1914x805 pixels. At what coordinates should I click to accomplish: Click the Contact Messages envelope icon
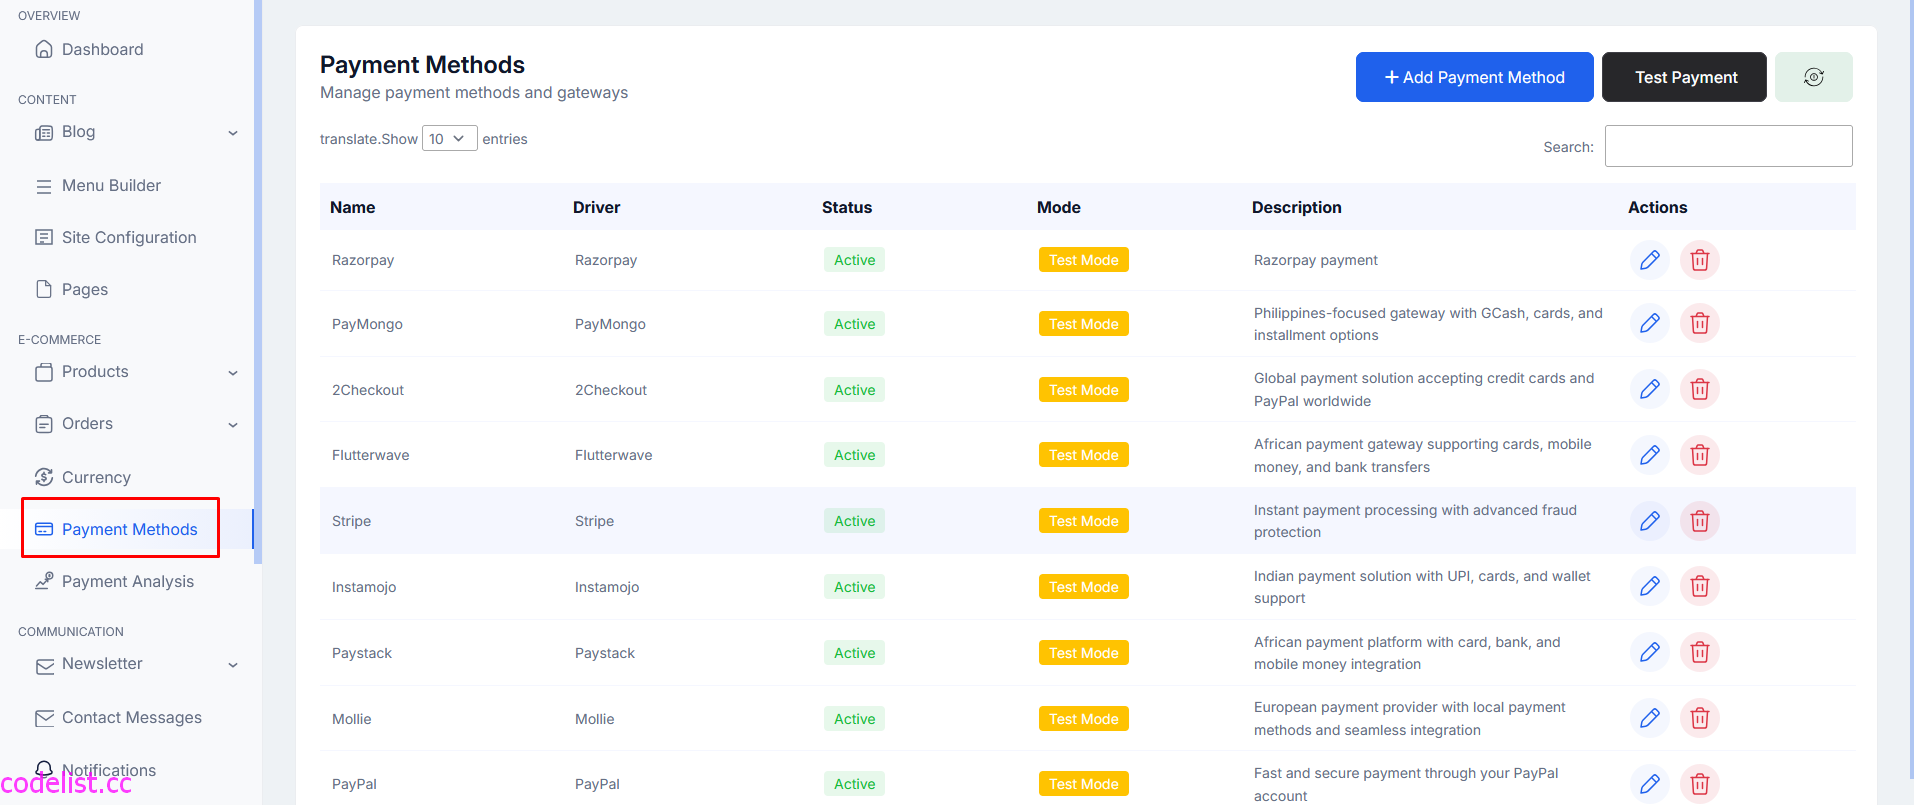44,718
